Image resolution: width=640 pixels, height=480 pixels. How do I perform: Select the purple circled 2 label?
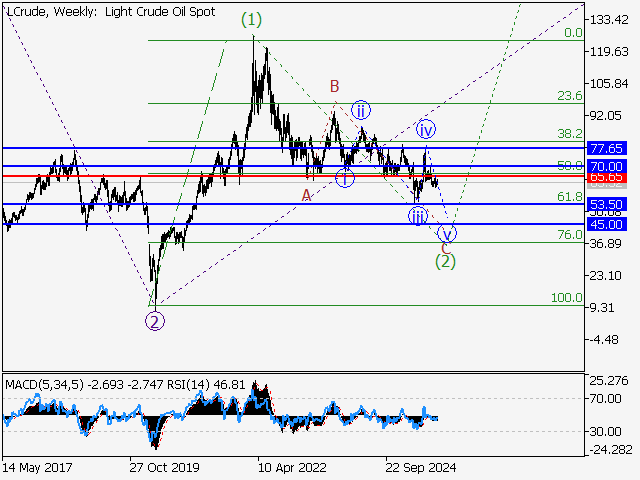point(154,321)
